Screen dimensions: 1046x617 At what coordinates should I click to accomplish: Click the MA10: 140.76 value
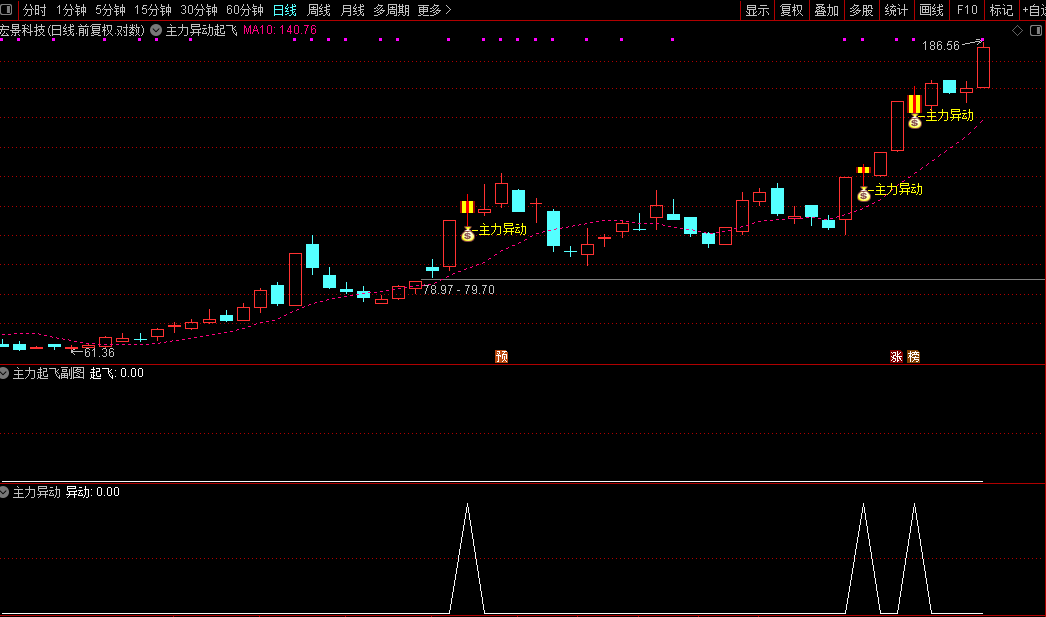(x=280, y=30)
